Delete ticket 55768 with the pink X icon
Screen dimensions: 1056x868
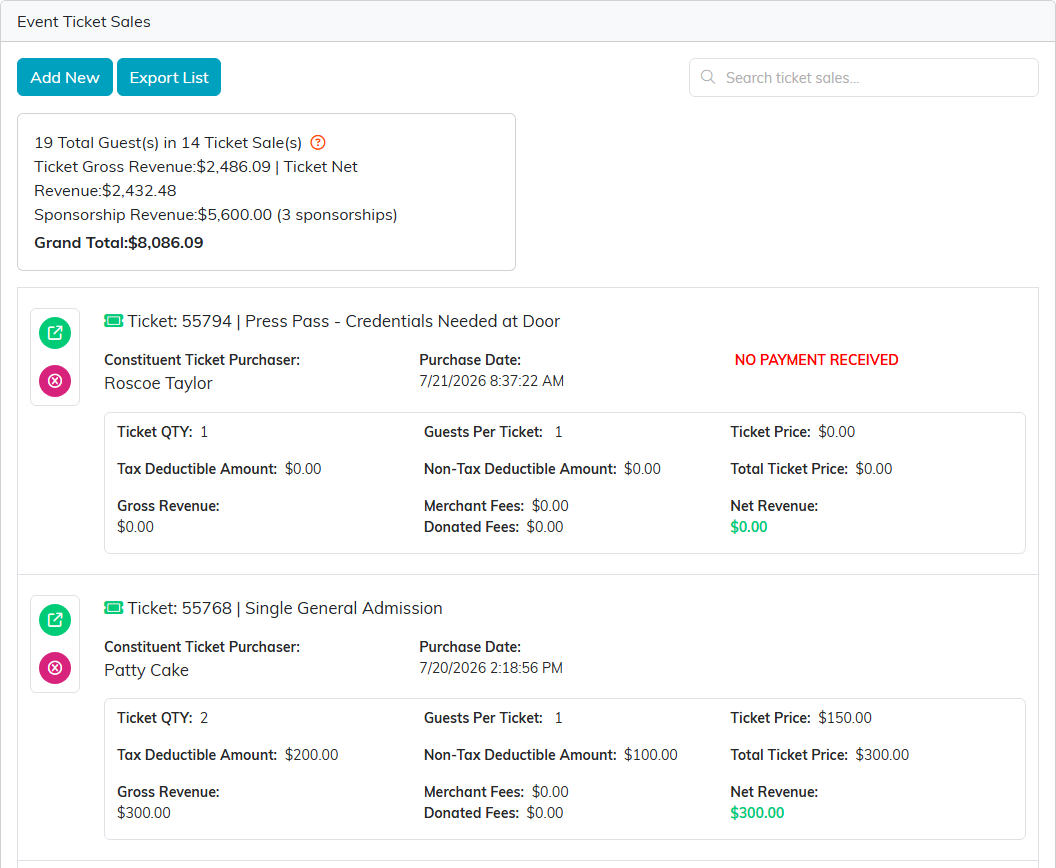coord(55,668)
